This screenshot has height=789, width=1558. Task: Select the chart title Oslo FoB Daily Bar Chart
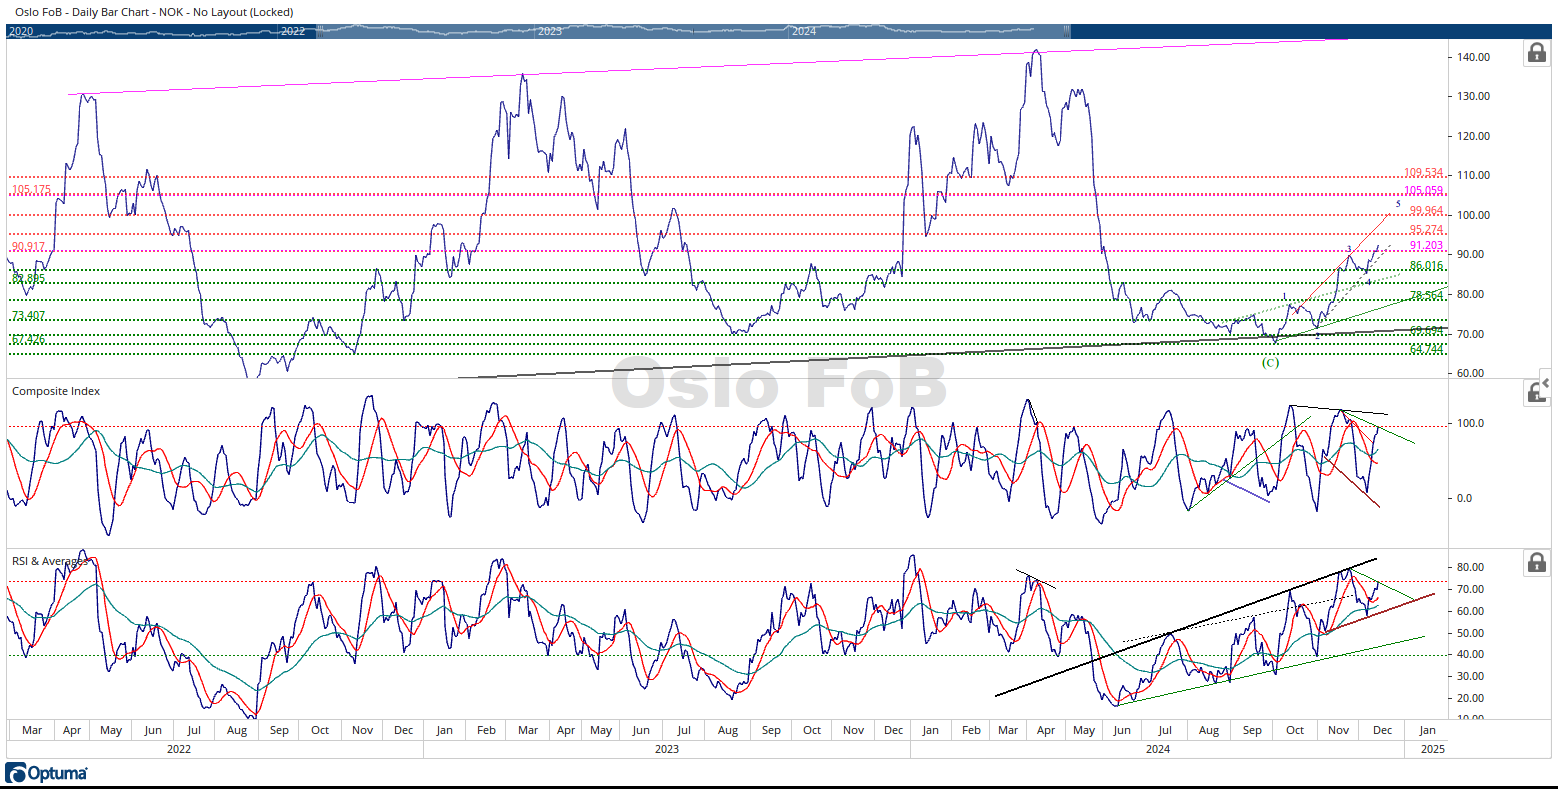[x=154, y=12]
